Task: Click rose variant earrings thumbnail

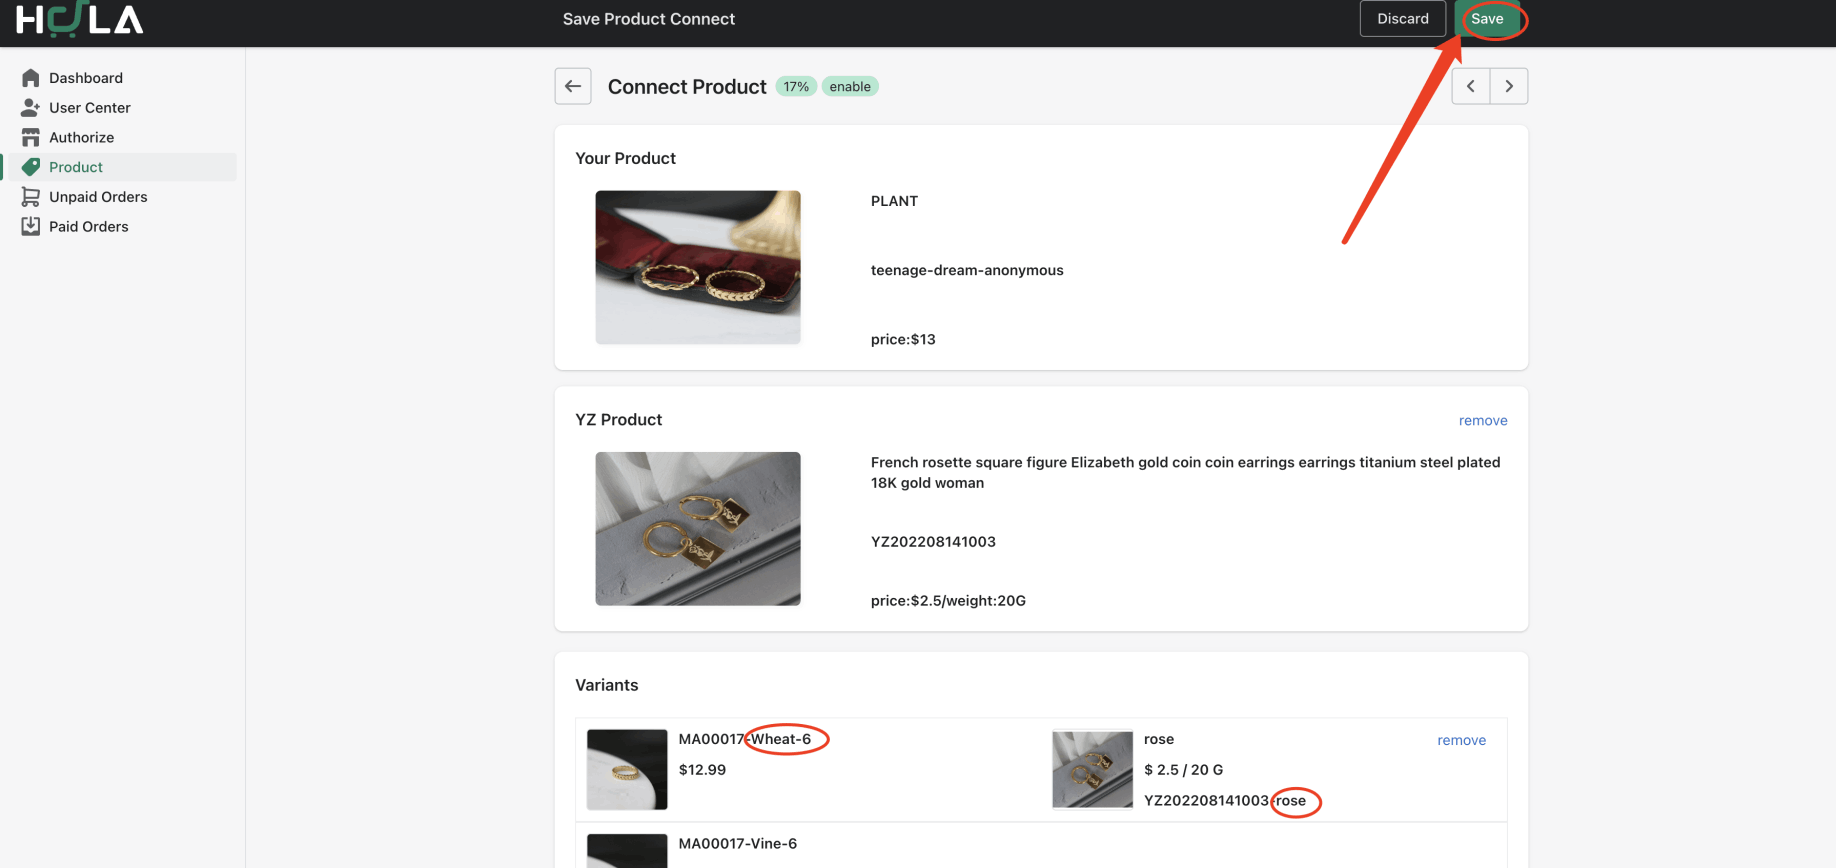Action: point(1092,770)
